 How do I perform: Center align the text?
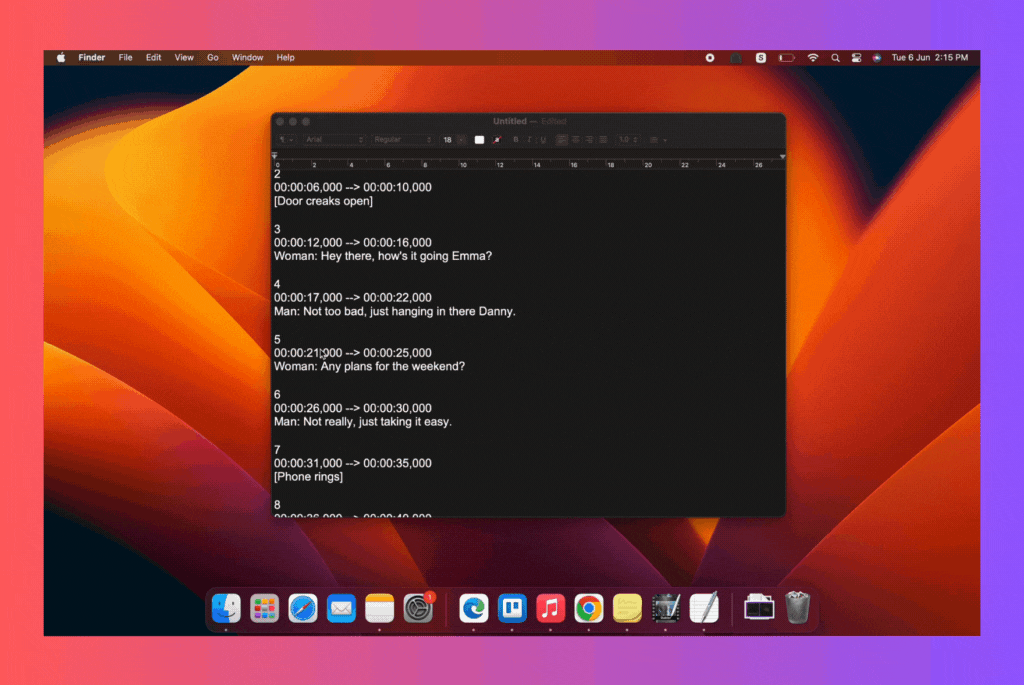[576, 140]
